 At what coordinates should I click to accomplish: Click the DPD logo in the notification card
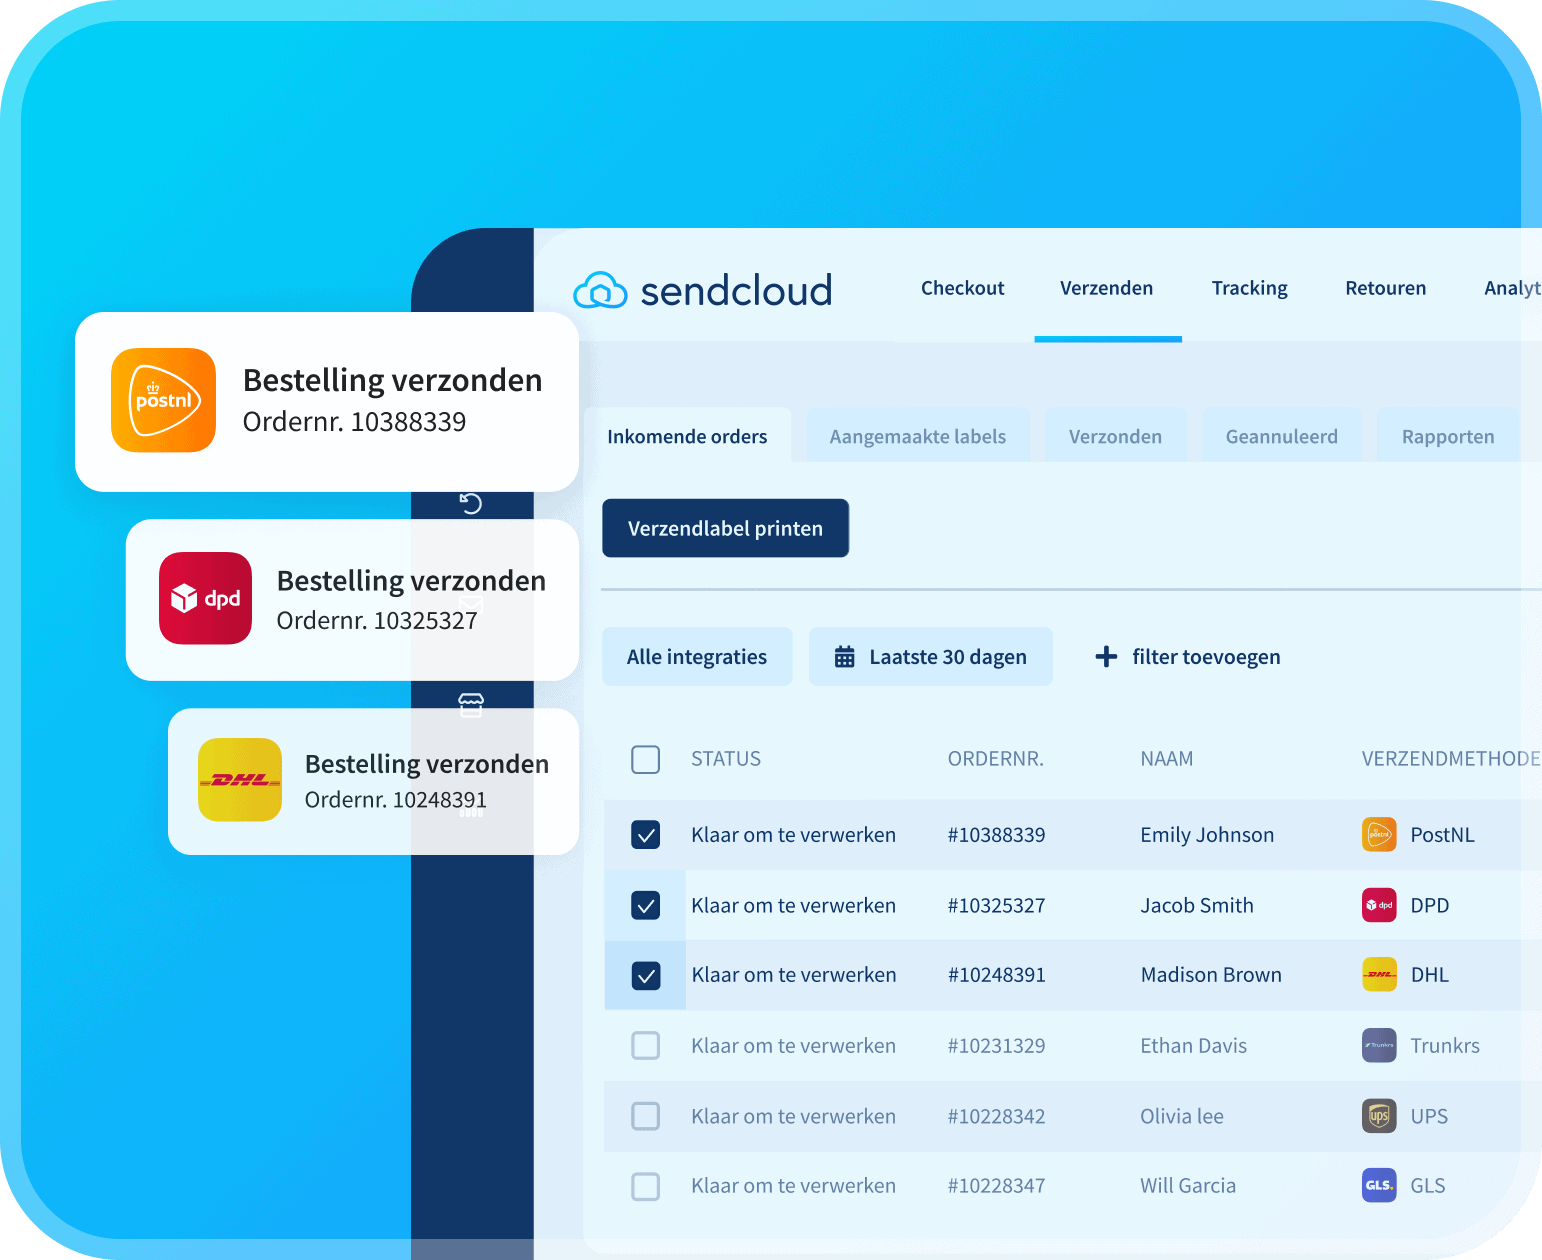(x=205, y=598)
